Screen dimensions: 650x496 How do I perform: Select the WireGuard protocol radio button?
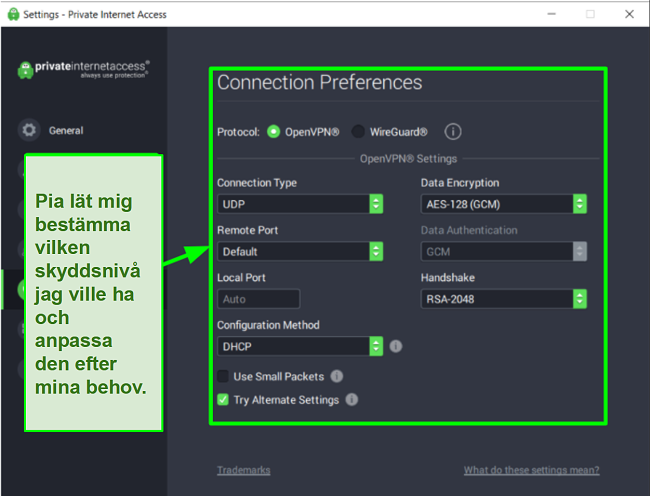[x=358, y=132]
